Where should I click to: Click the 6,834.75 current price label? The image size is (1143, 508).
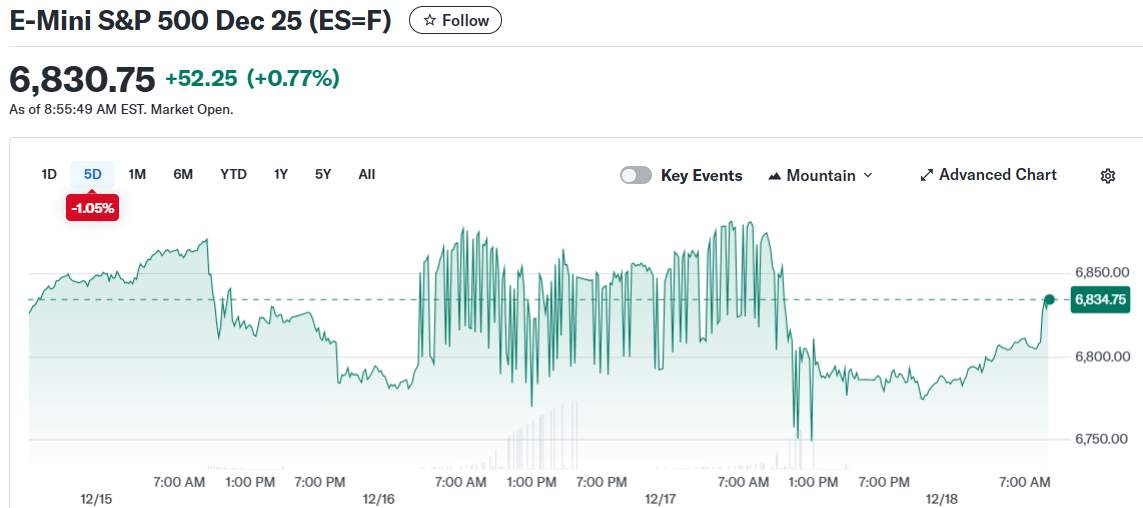coord(1100,299)
